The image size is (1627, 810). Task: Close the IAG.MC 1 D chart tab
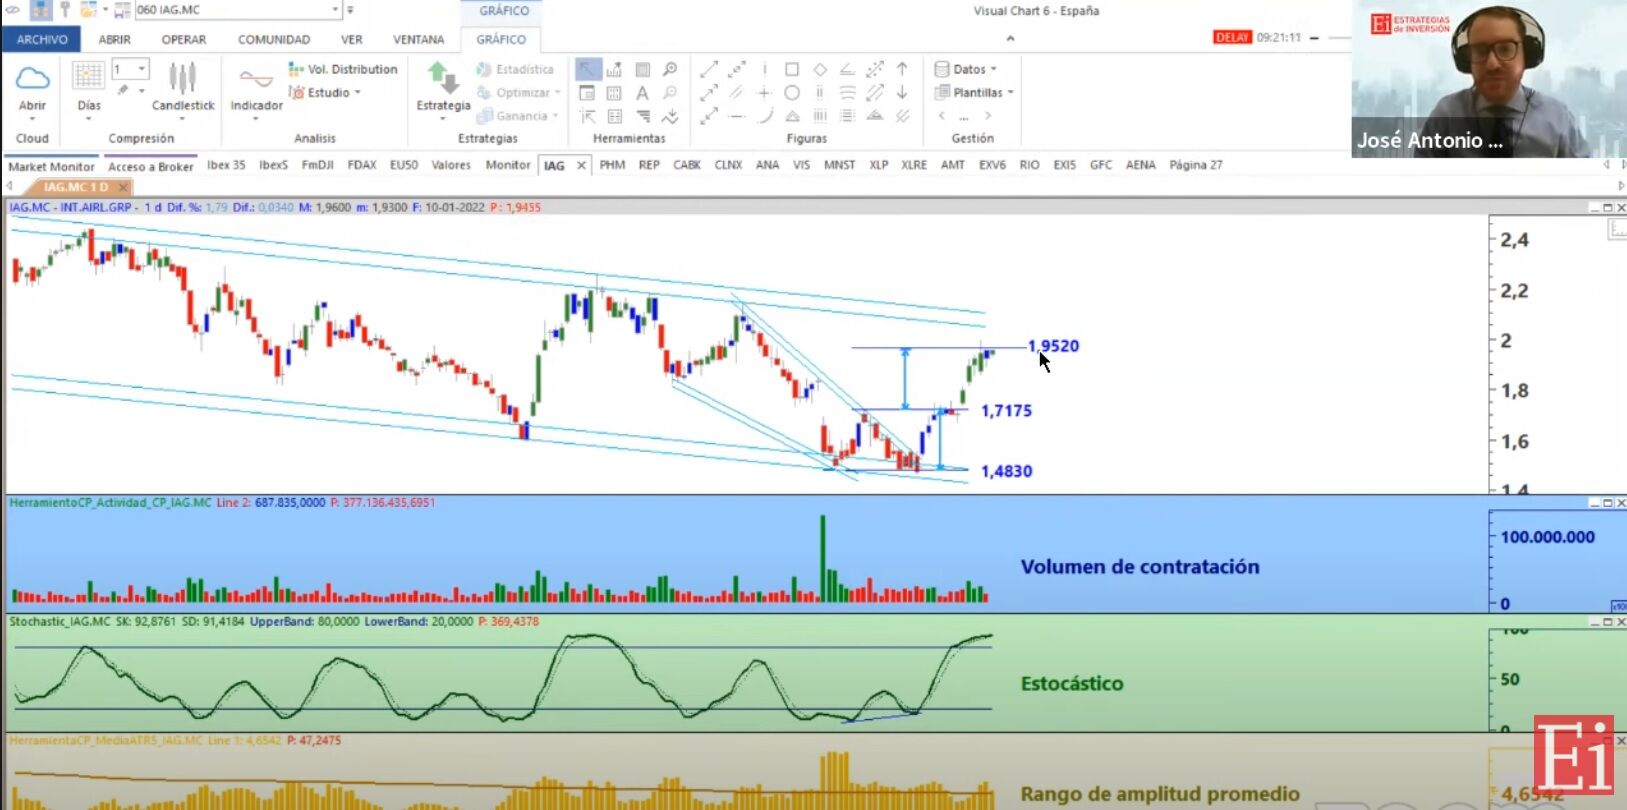point(123,187)
